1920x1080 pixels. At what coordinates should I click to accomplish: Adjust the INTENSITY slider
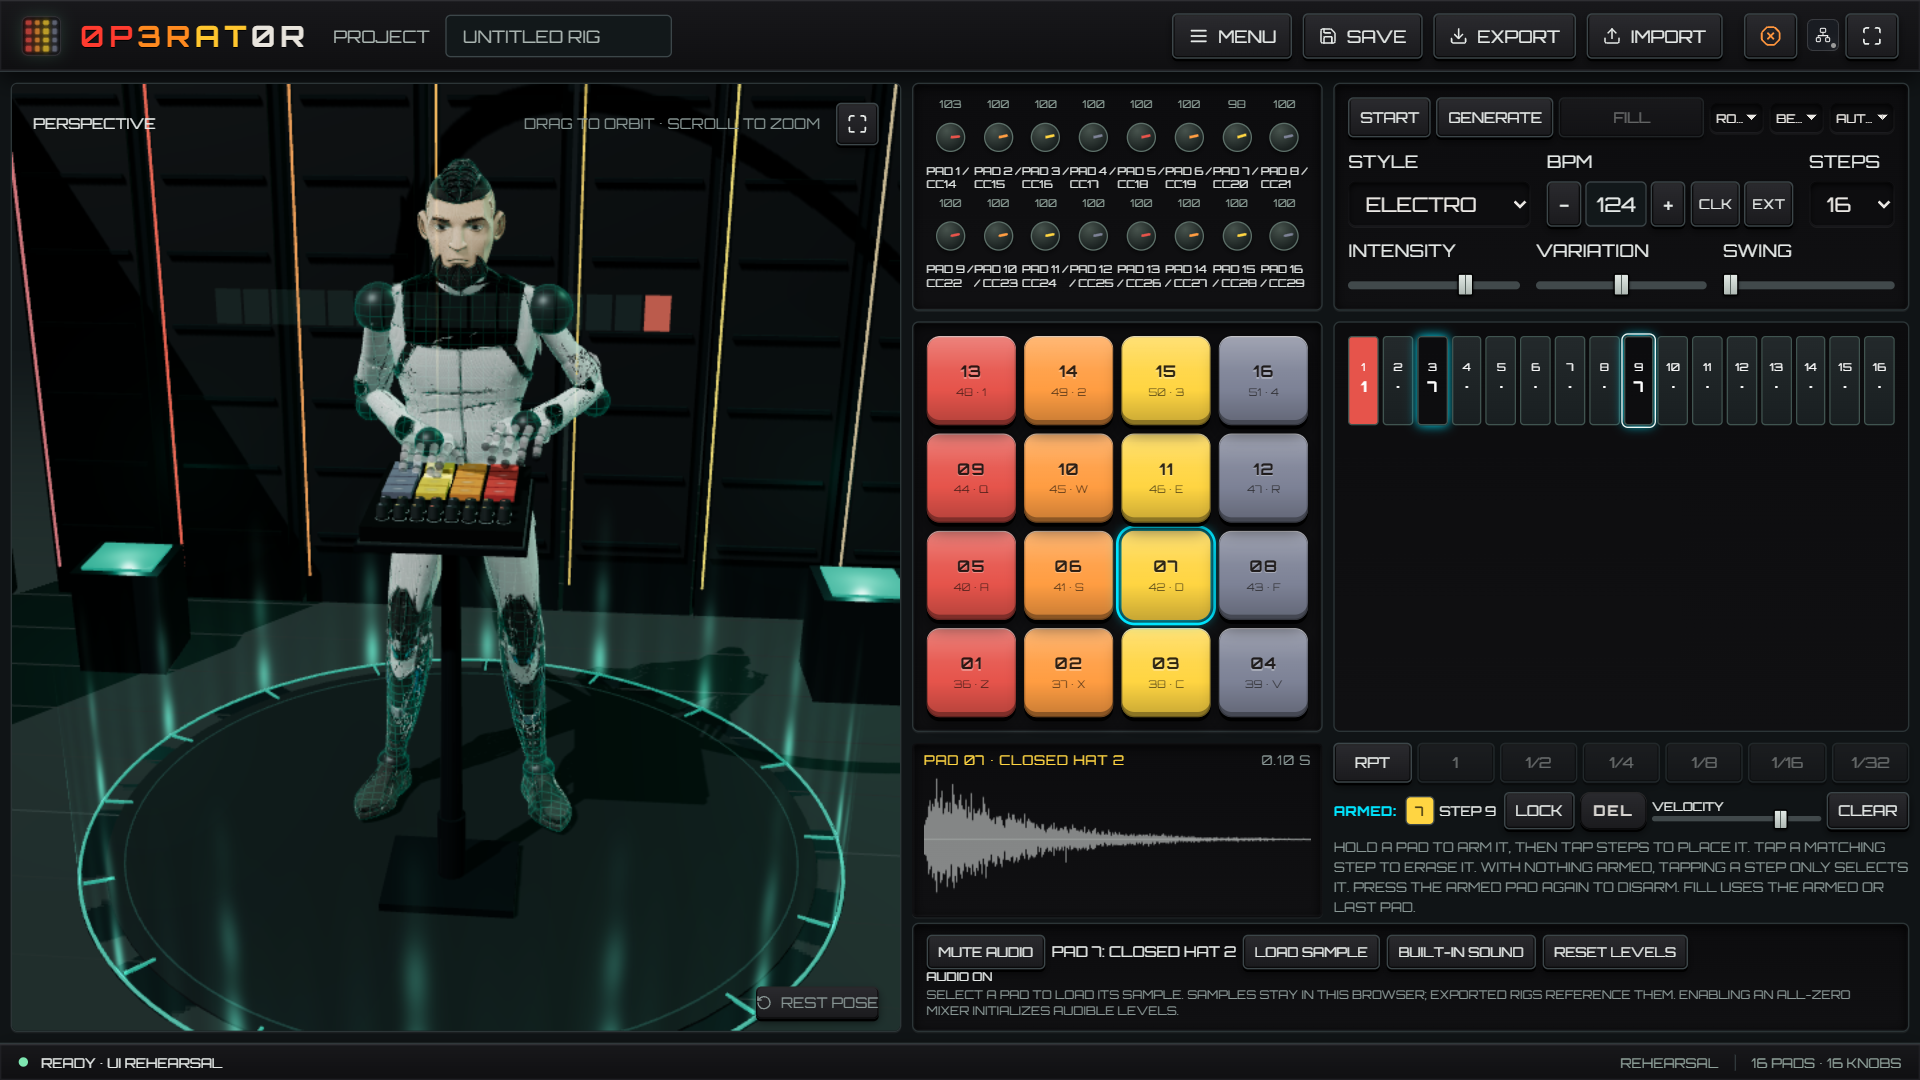(x=1433, y=285)
